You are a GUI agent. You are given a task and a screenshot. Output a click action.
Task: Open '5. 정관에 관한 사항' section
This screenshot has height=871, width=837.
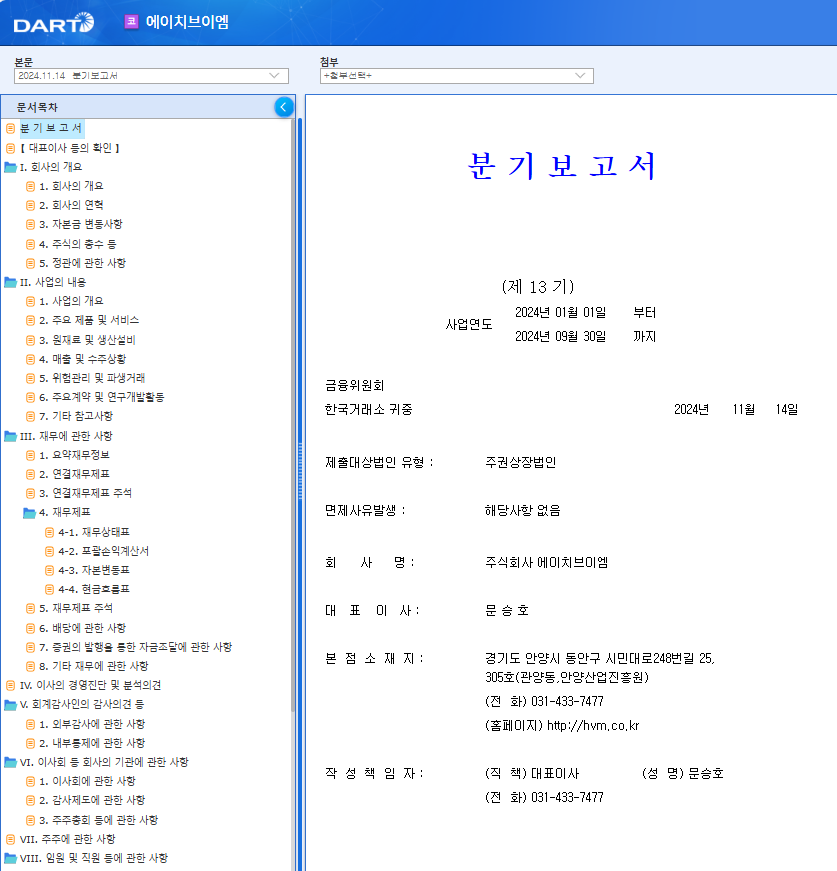82,263
